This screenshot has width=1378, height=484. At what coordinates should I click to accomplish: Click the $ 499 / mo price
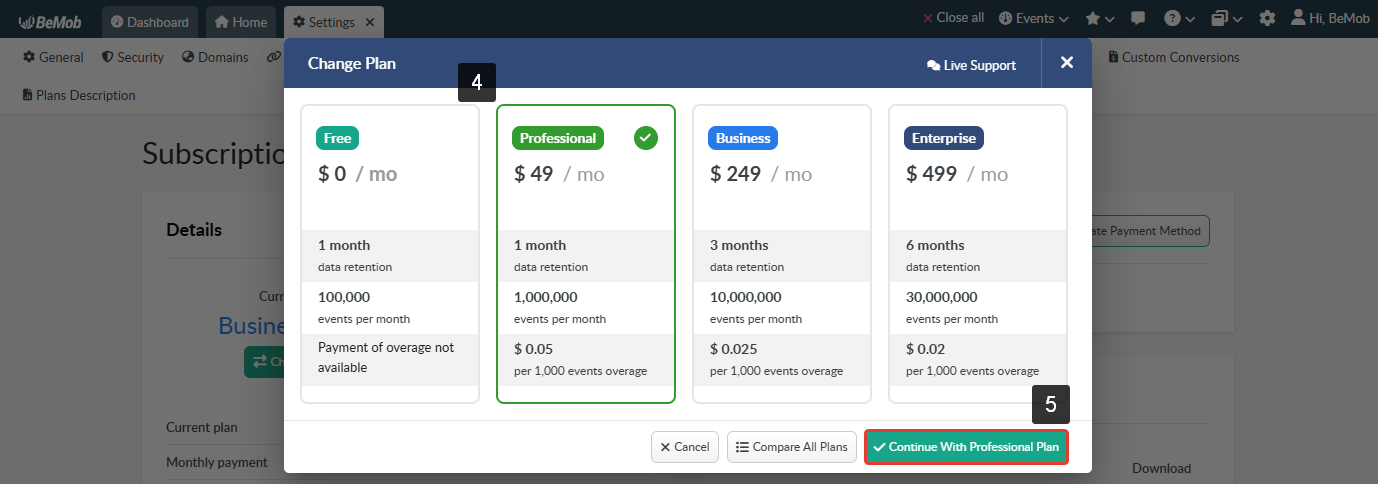click(957, 174)
